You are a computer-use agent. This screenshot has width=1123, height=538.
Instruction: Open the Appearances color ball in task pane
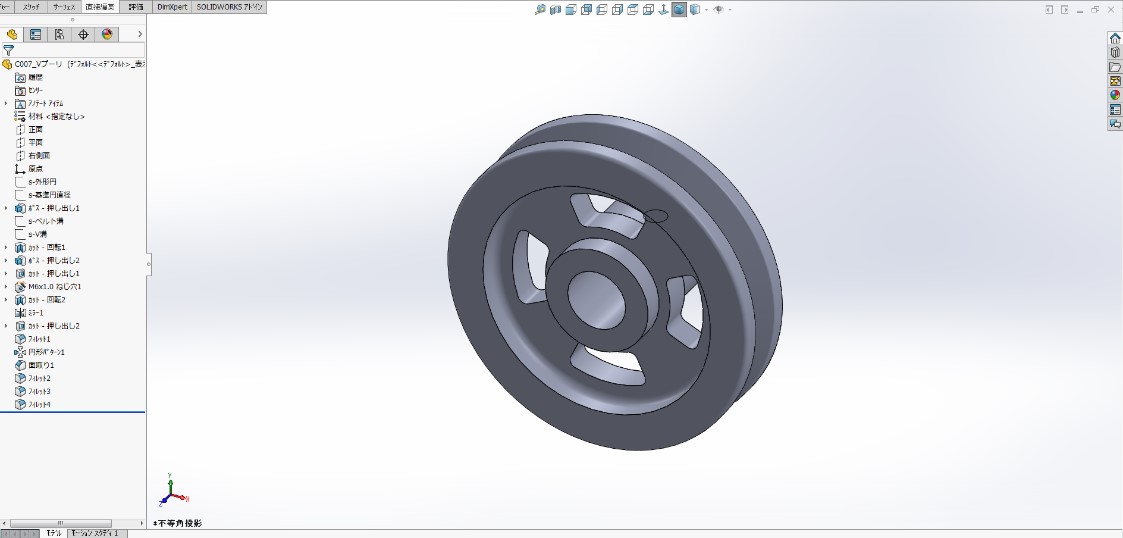coord(1115,95)
